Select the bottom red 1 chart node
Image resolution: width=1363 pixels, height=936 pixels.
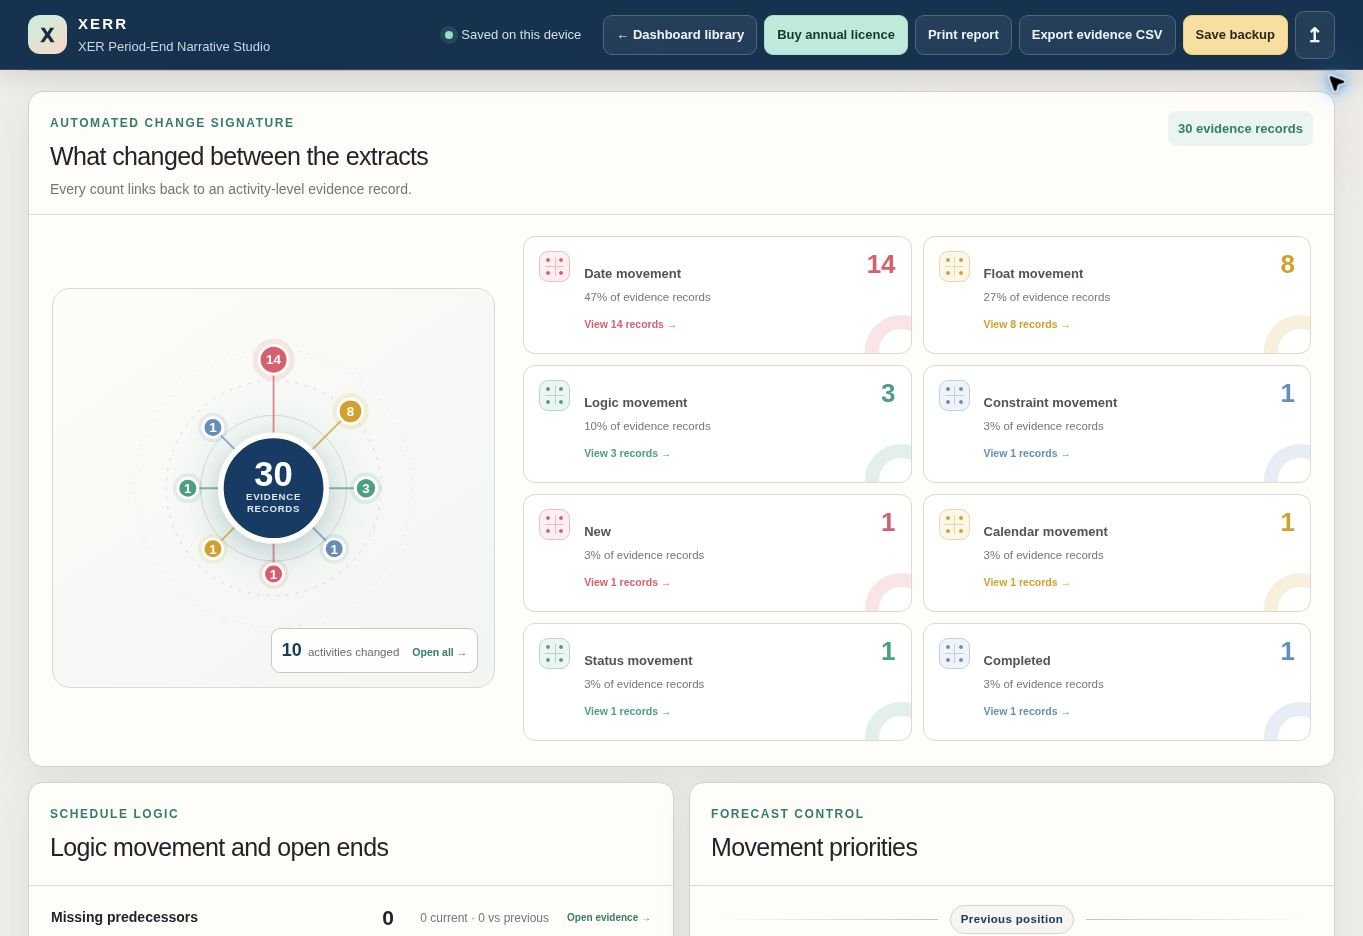pyautogui.click(x=273, y=574)
